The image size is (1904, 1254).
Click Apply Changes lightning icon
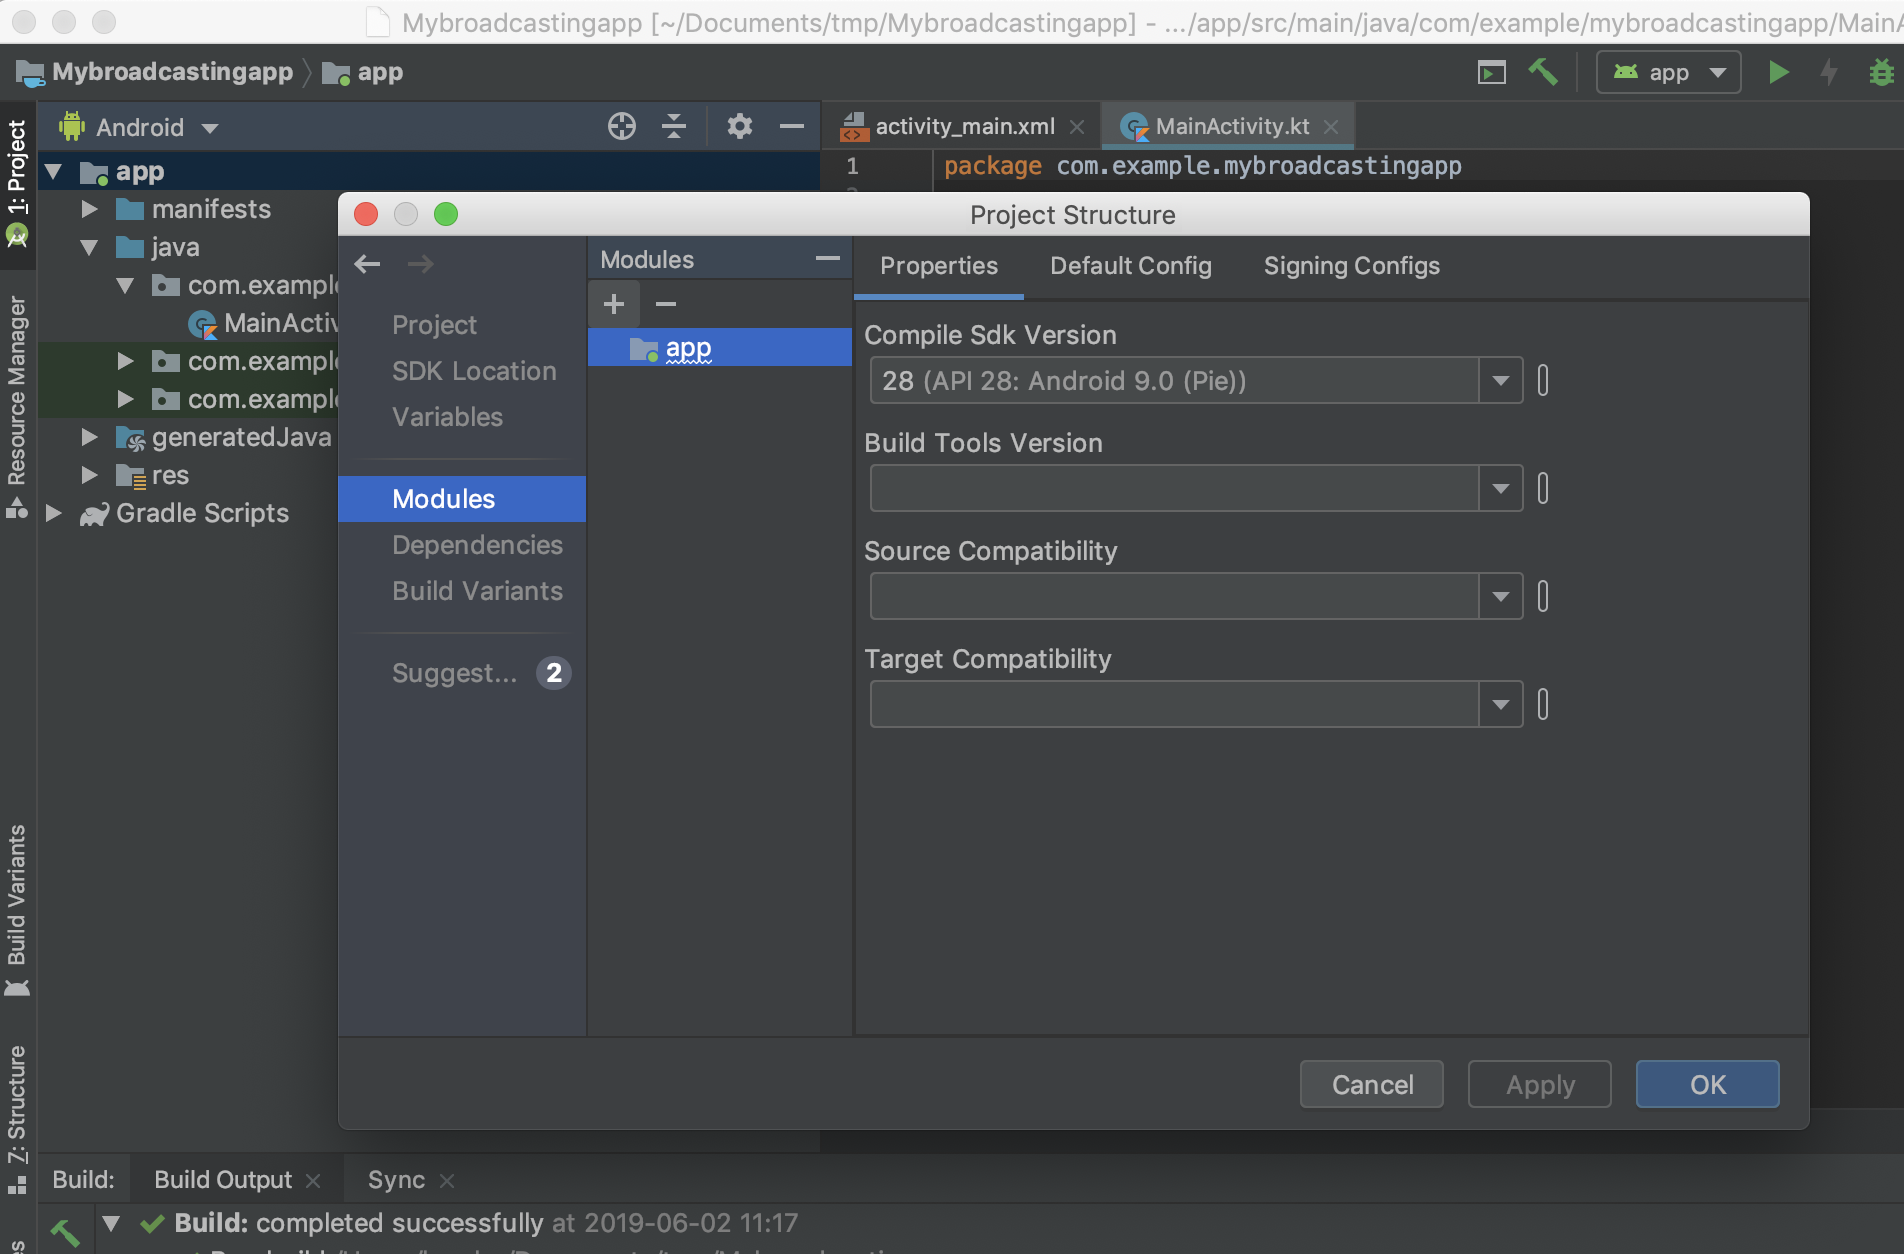1829,72
